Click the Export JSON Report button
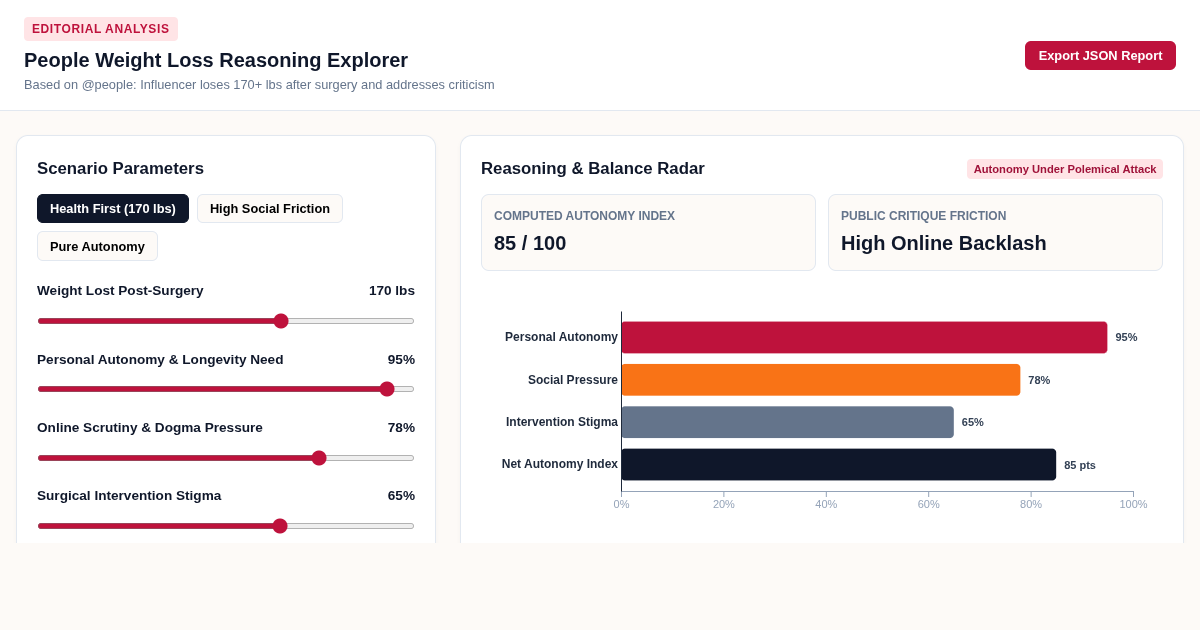This screenshot has height=630, width=1200. (1100, 55)
